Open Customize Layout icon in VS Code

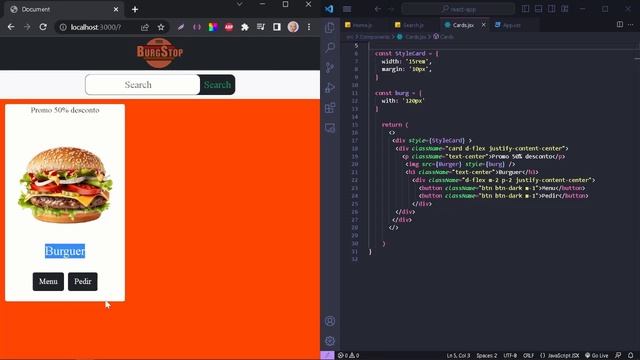tap(564, 9)
